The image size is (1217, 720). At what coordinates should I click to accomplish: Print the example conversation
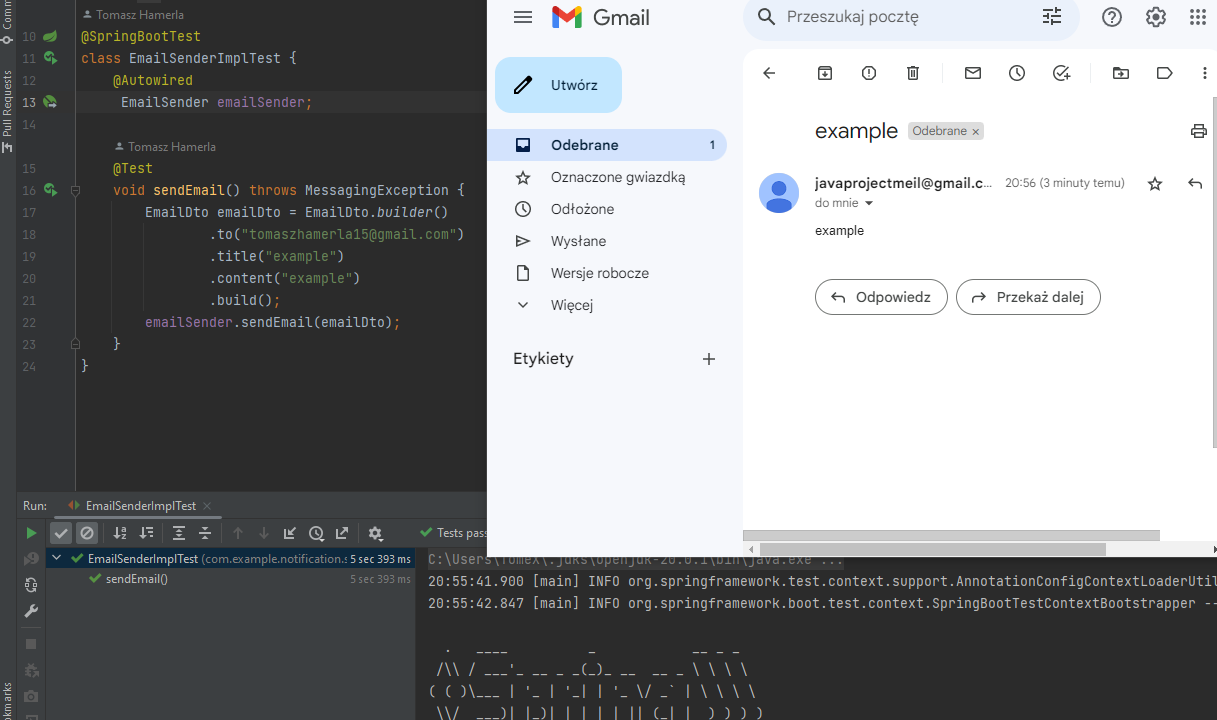[1199, 131]
